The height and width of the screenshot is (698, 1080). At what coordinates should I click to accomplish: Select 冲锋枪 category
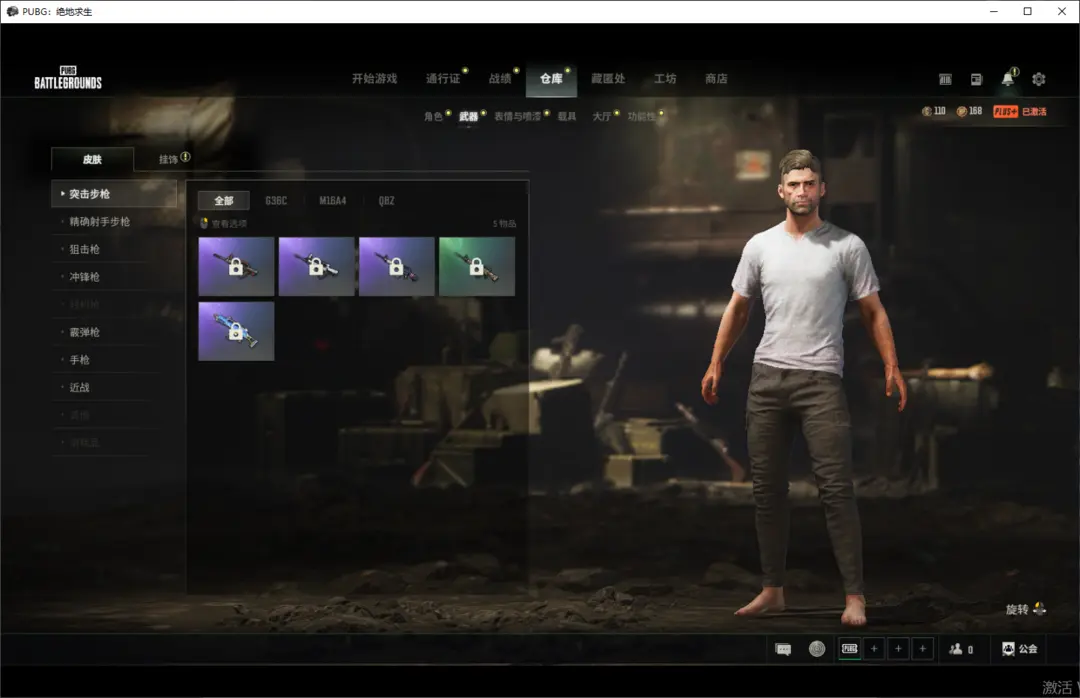point(85,276)
